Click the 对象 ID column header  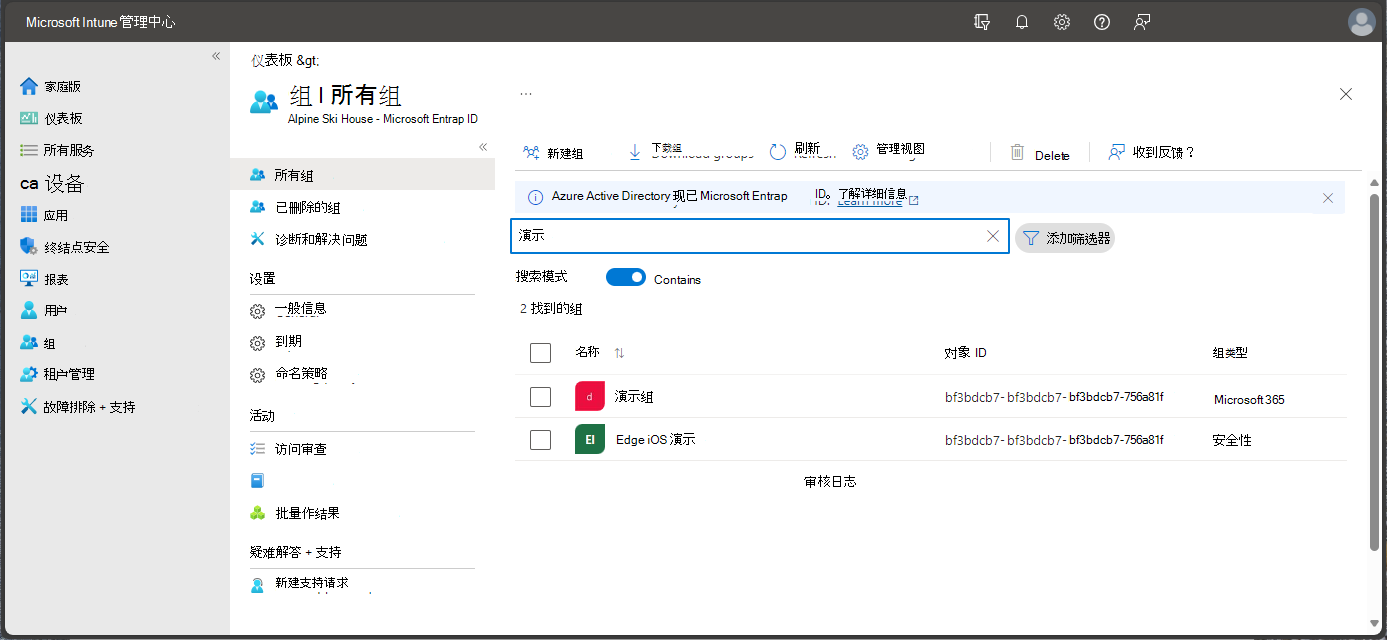965,353
